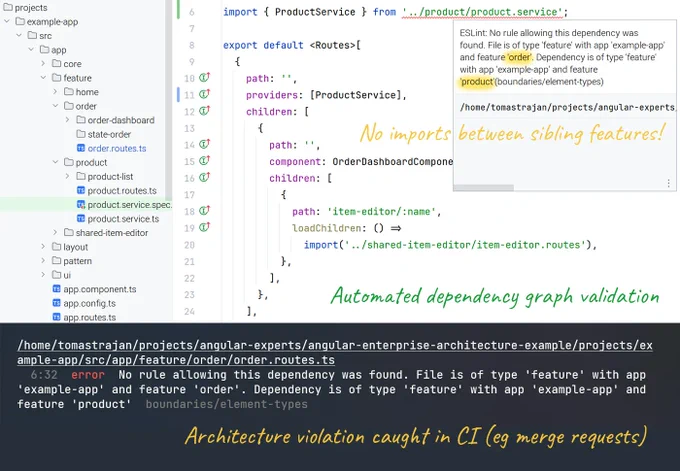Click the product.service.ts file icon
680x471 pixels.
point(81,218)
